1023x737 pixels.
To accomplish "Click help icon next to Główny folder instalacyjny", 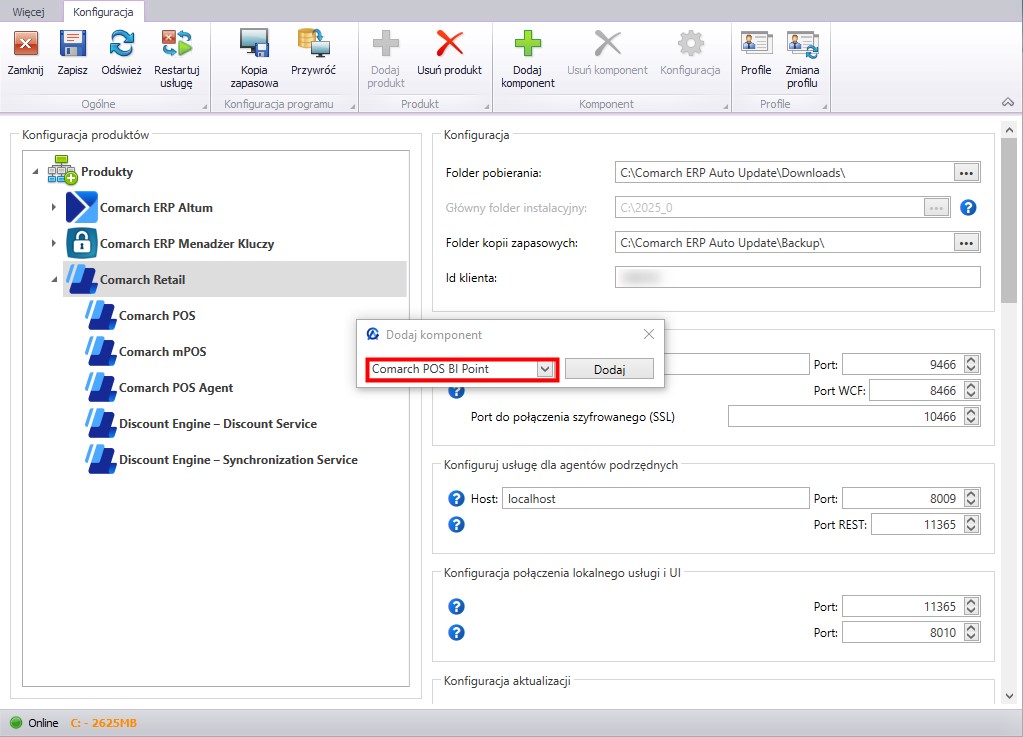I will point(968,207).
